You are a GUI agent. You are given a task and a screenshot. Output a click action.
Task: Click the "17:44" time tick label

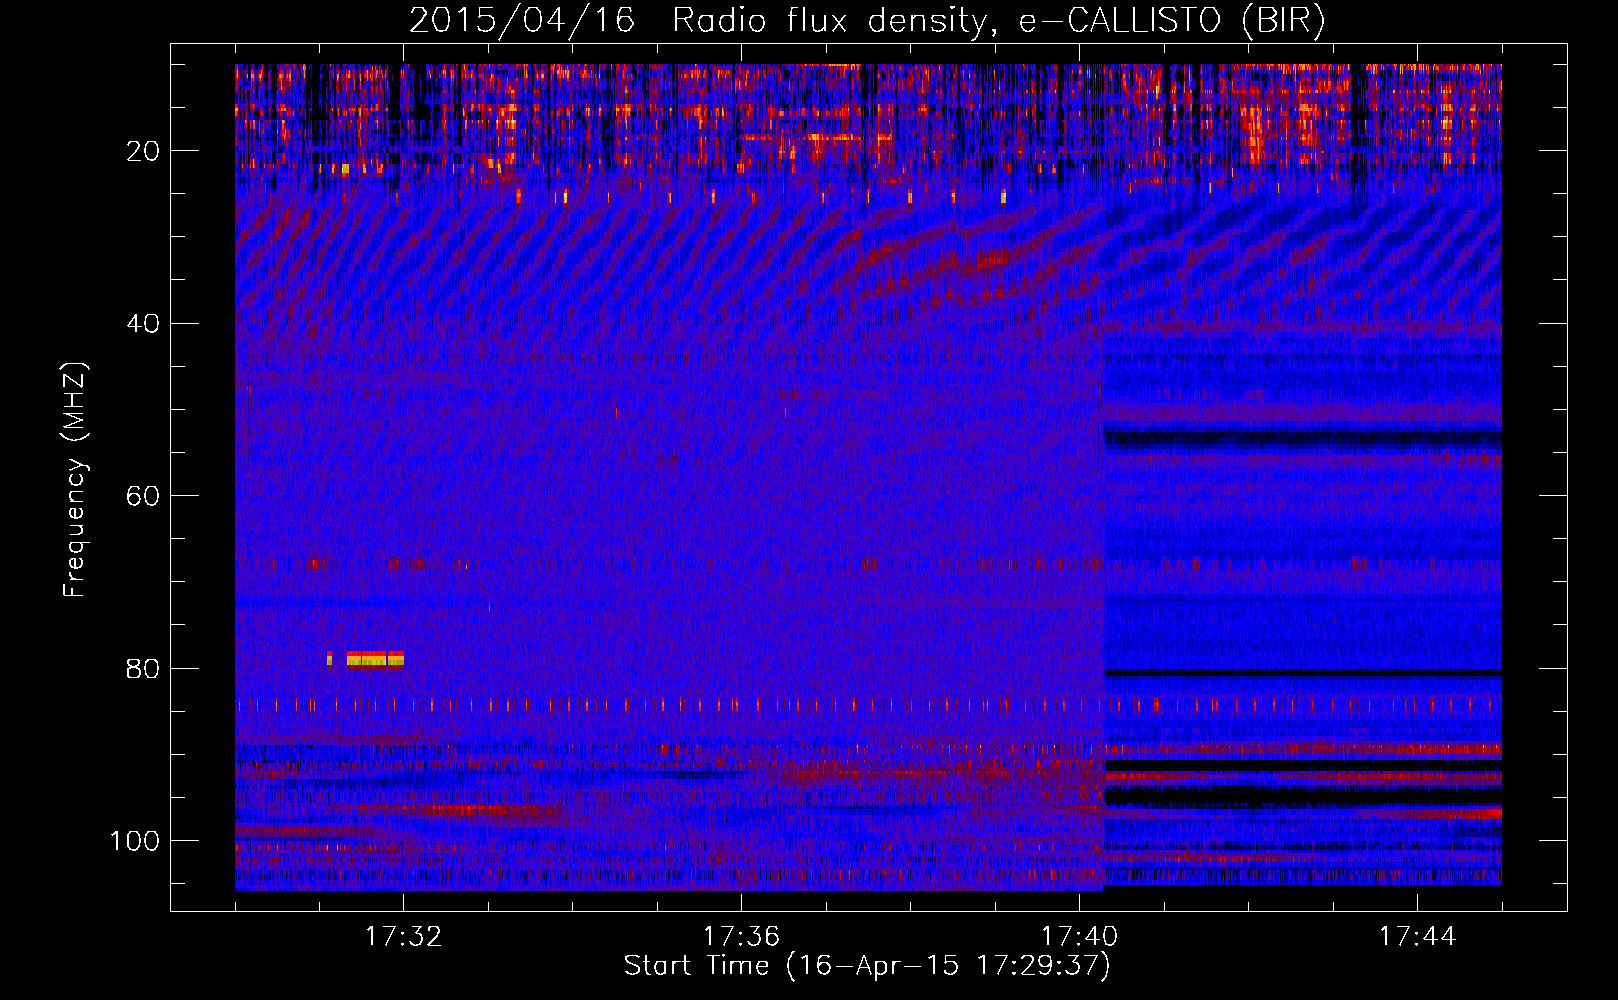coord(1417,937)
